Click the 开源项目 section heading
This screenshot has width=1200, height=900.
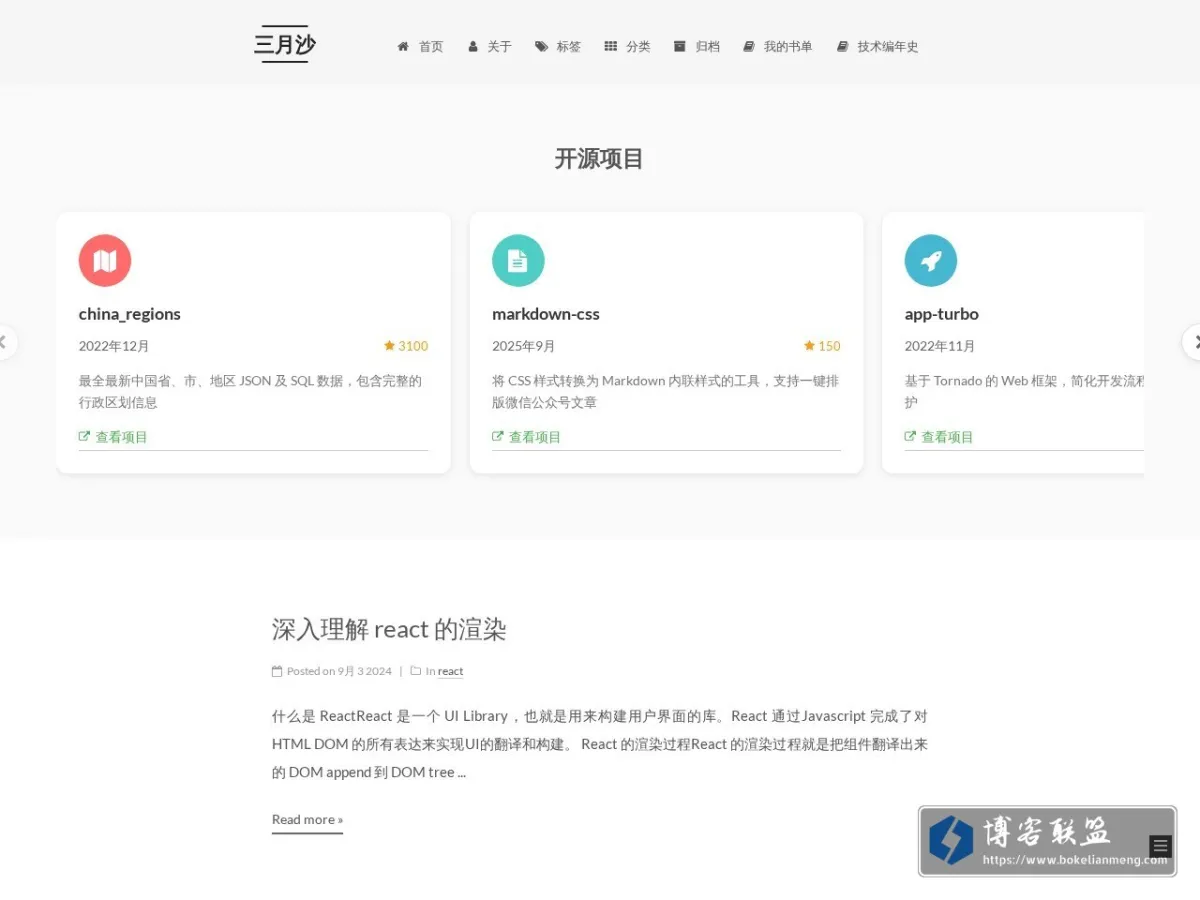tap(599, 159)
